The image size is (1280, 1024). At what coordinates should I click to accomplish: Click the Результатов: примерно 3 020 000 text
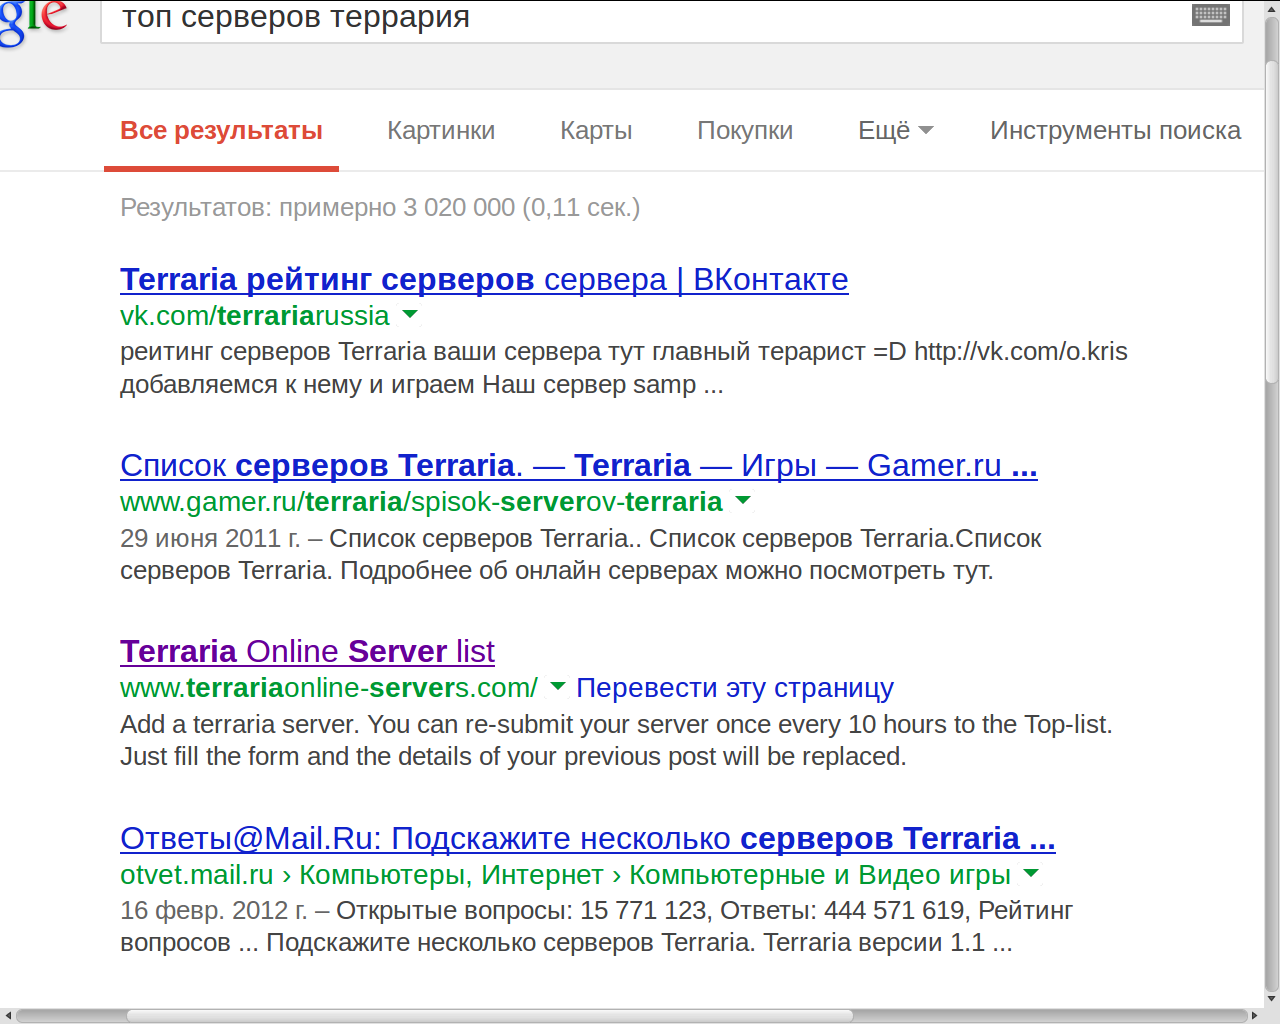380,207
